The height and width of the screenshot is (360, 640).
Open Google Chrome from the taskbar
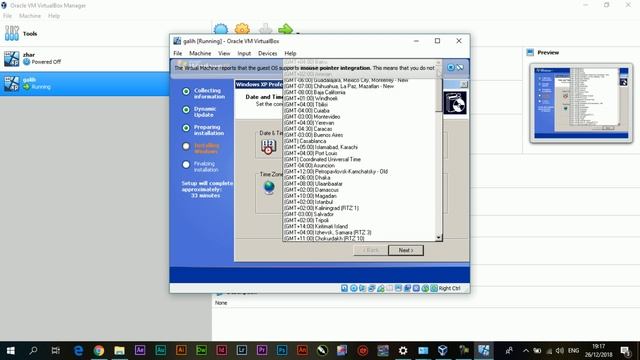pyautogui.click(x=99, y=351)
